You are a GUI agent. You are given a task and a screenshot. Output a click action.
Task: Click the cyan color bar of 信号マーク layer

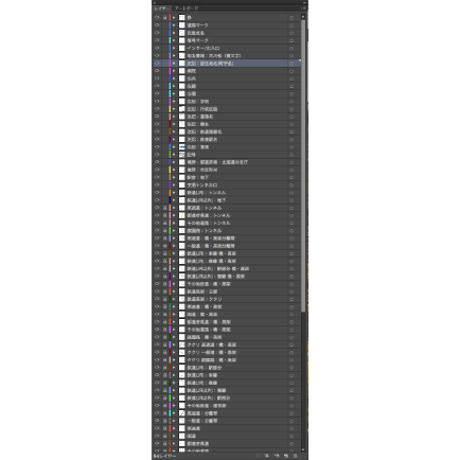click(170, 40)
